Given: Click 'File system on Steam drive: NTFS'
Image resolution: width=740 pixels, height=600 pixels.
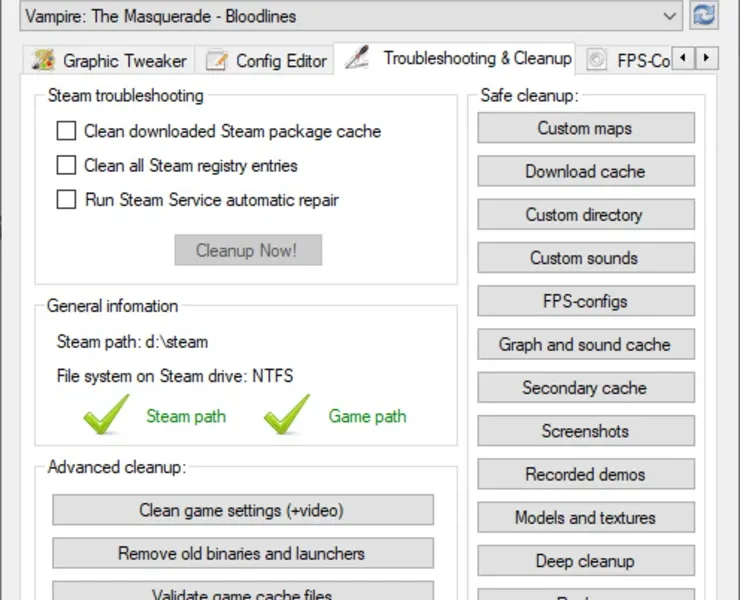Looking at the screenshot, I should point(175,376).
